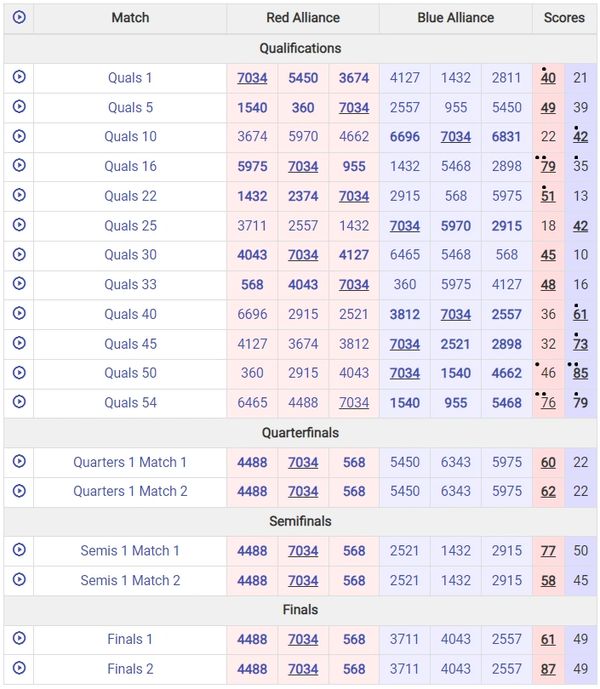Click the play icon in the header row
This screenshot has width=600, height=689.
[x=19, y=17]
